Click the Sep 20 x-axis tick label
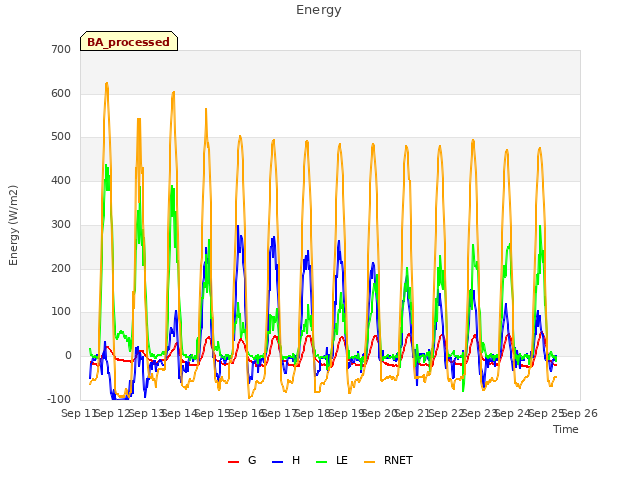The height and width of the screenshot is (480, 640). tap(380, 413)
